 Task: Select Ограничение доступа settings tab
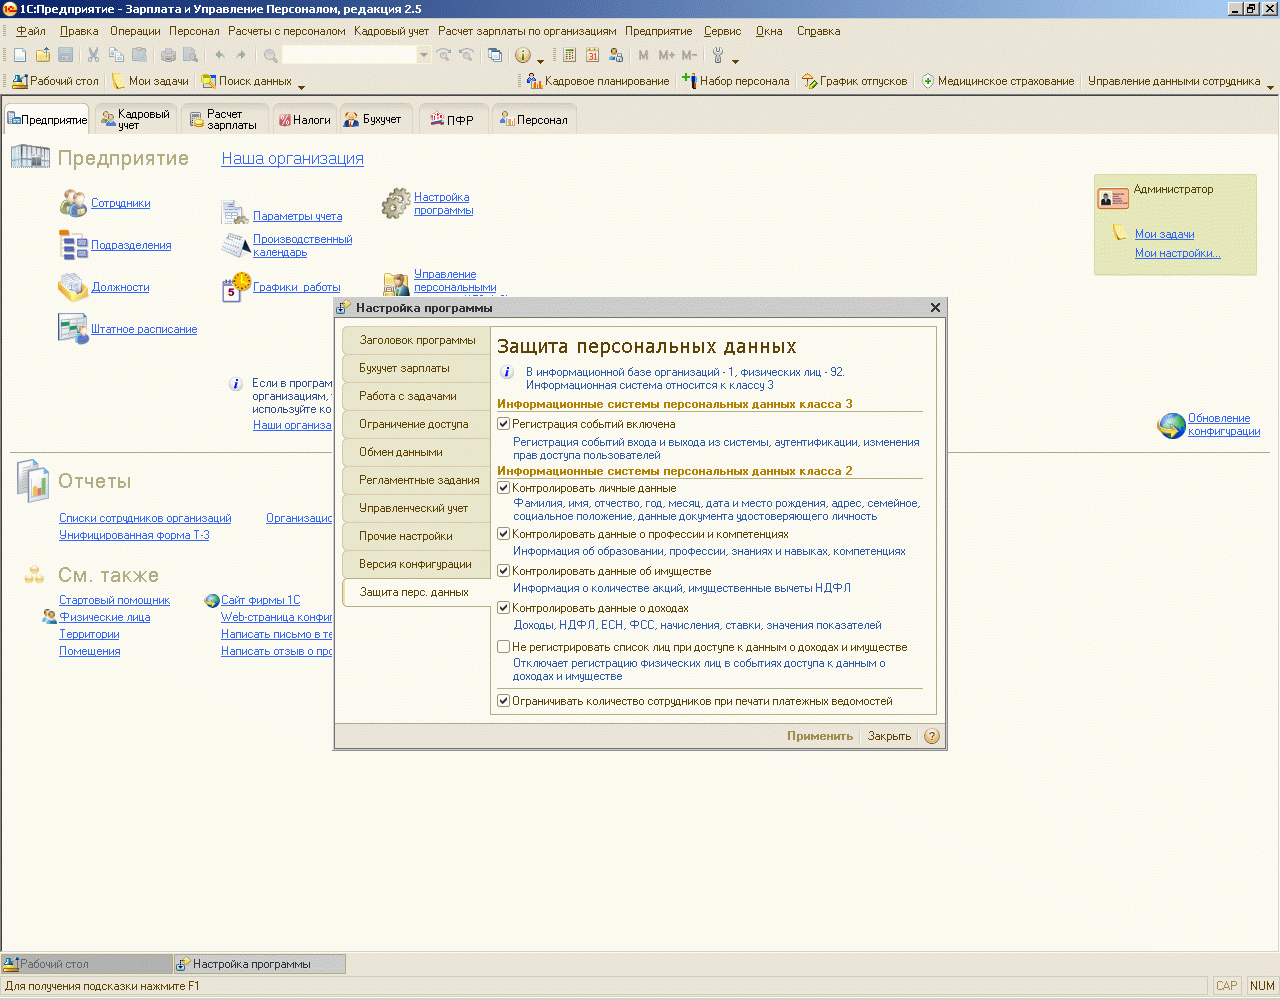click(417, 424)
